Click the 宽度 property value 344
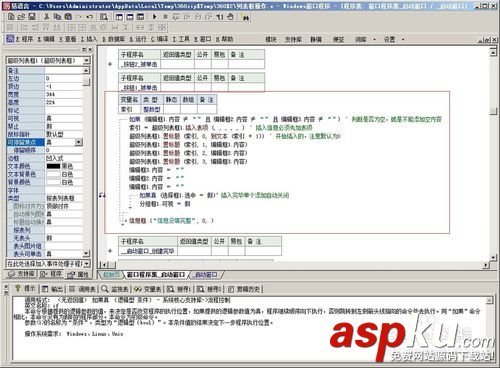Image resolution: width=500 pixels, height=368 pixels. 64,94
